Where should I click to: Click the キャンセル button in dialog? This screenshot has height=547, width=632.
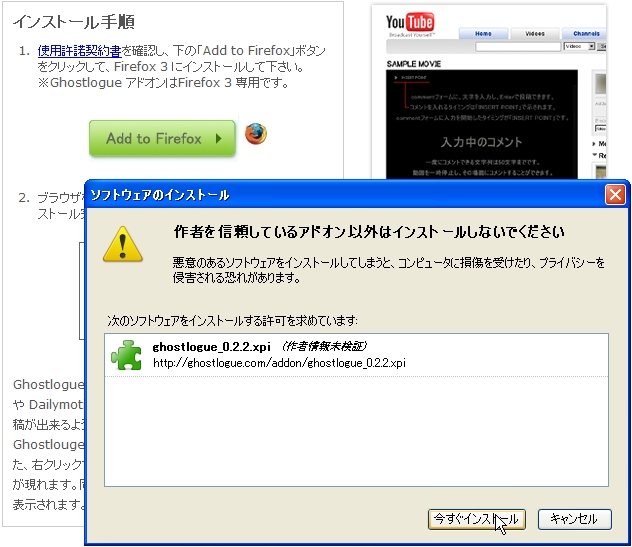574,519
